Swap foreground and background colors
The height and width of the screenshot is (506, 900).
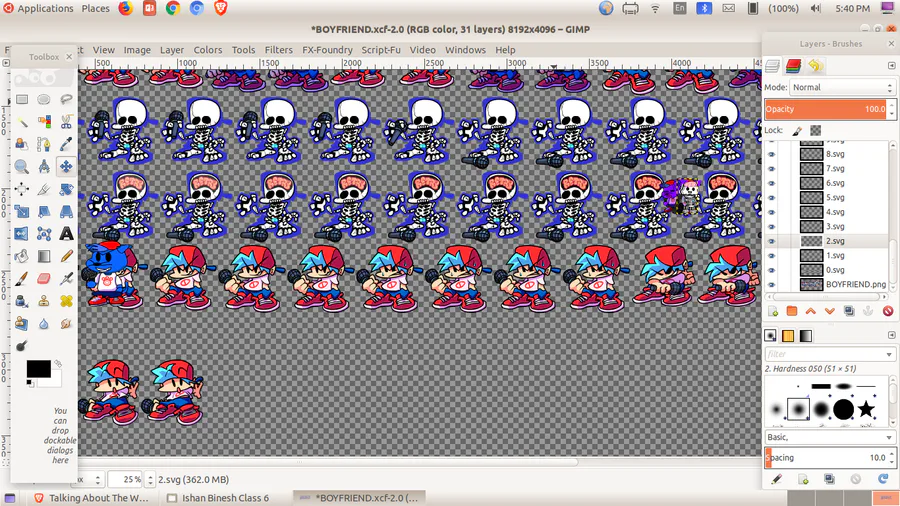tap(57, 363)
